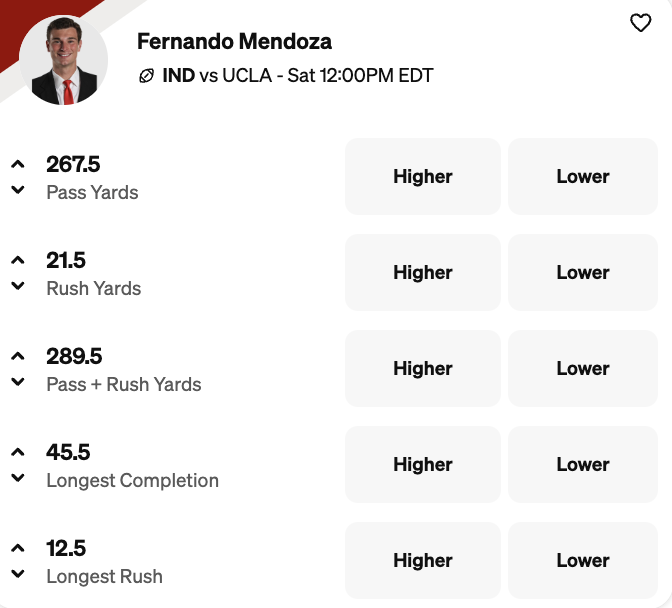Decrease the Pass Yards line
Screen dimensions: 672x608
point(18,190)
